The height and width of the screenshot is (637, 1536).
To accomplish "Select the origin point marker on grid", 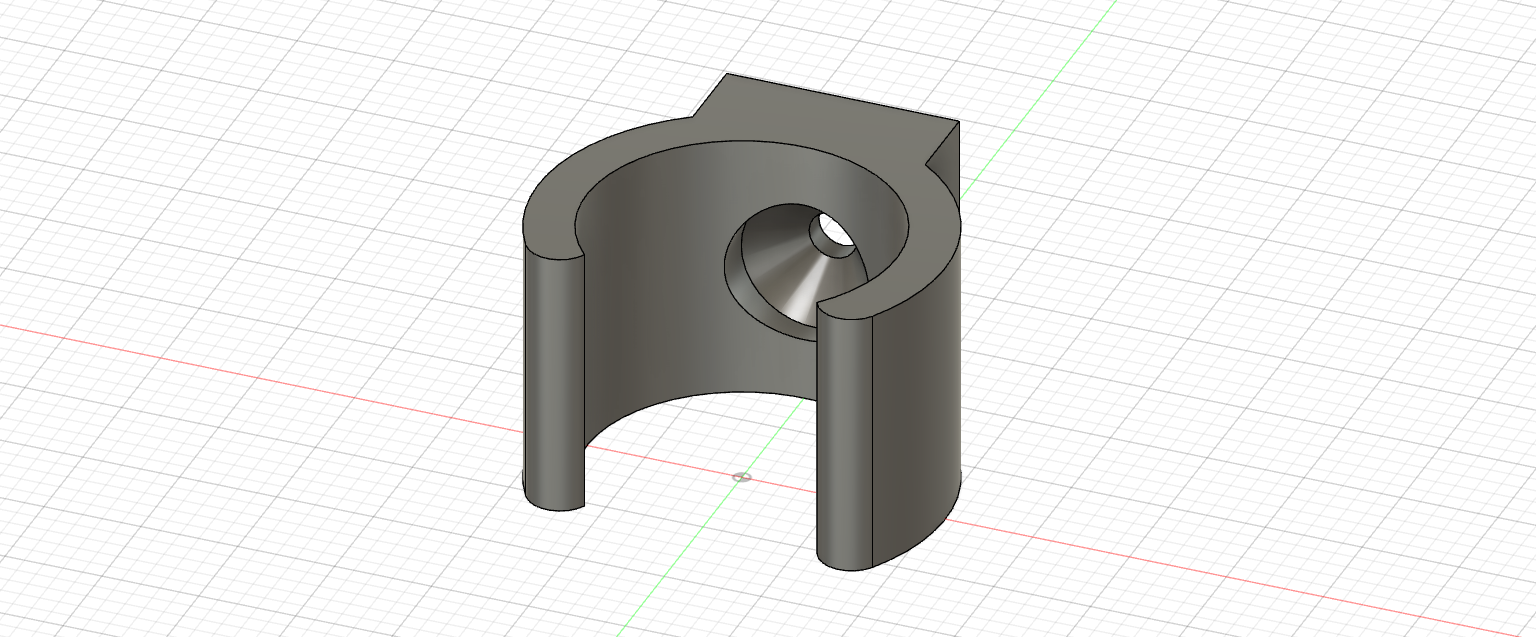I will 741,477.
